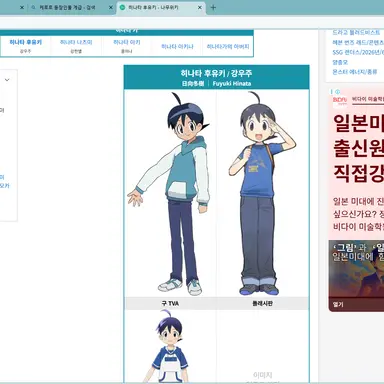The image size is (384, 384).
Task: Click the 구 TVA Fuyuki hoodie image
Action: 170,194
